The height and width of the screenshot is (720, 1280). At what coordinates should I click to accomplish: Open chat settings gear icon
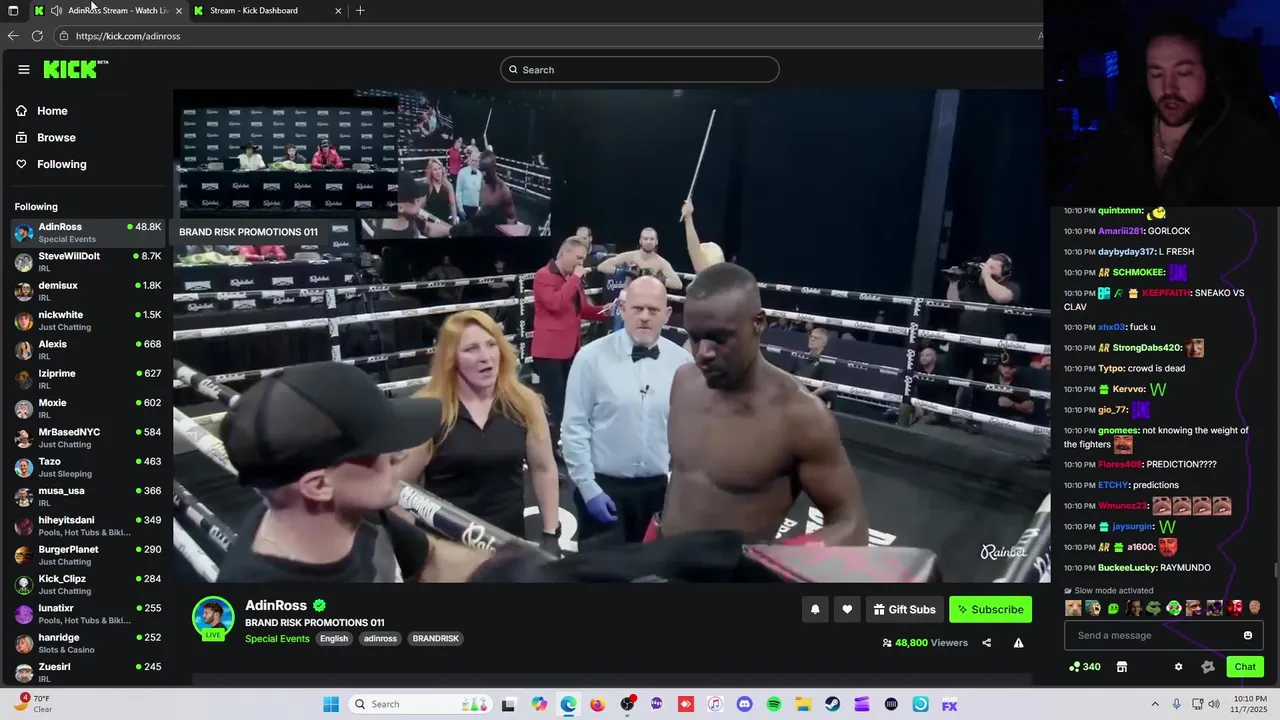pyautogui.click(x=1178, y=667)
